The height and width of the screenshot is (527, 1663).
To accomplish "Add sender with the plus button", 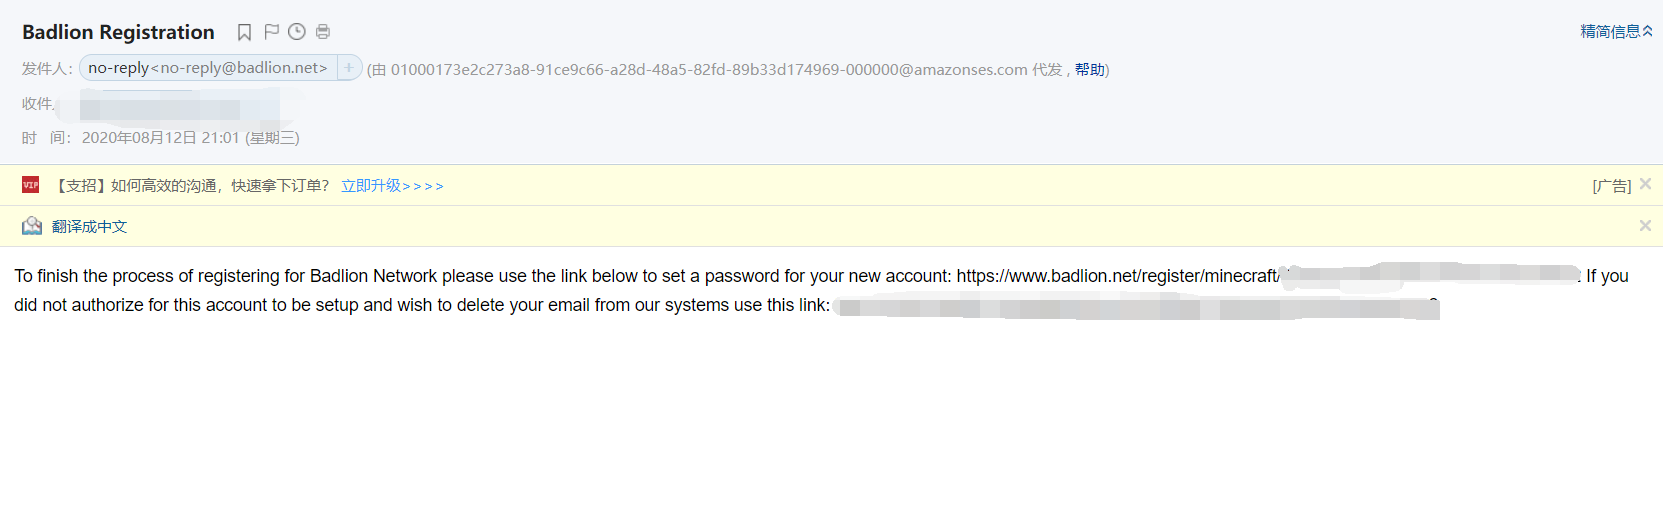I will [349, 68].
